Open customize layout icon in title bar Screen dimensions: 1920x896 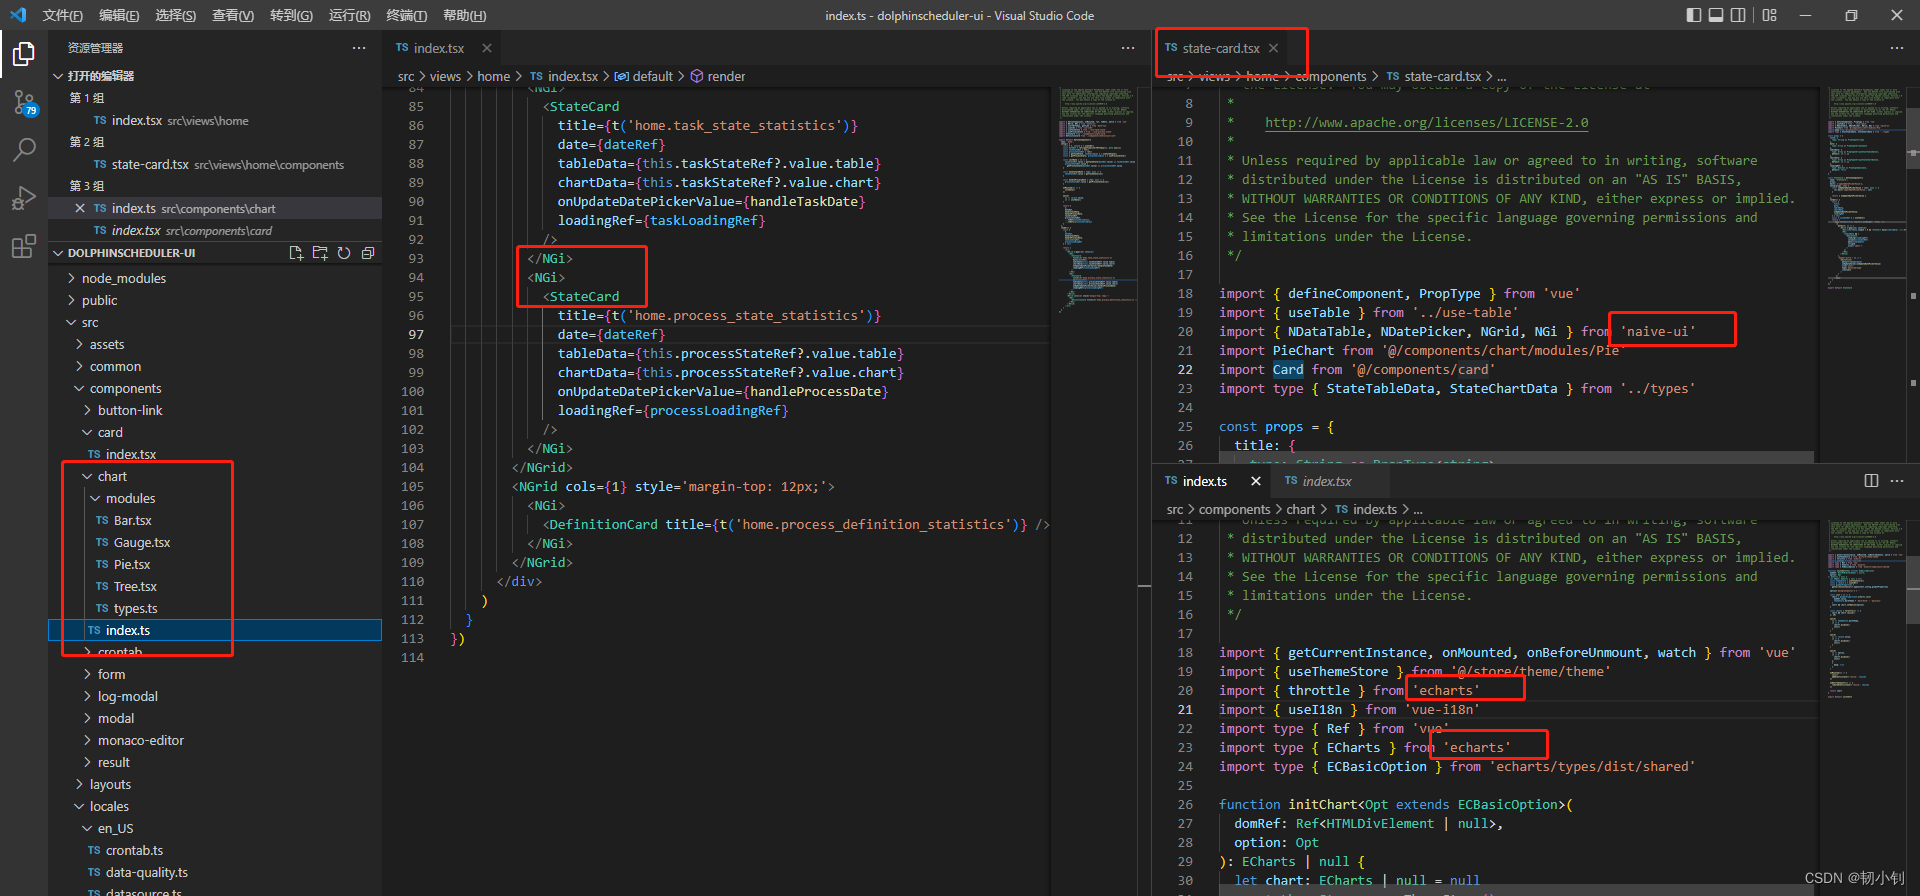click(x=1770, y=15)
